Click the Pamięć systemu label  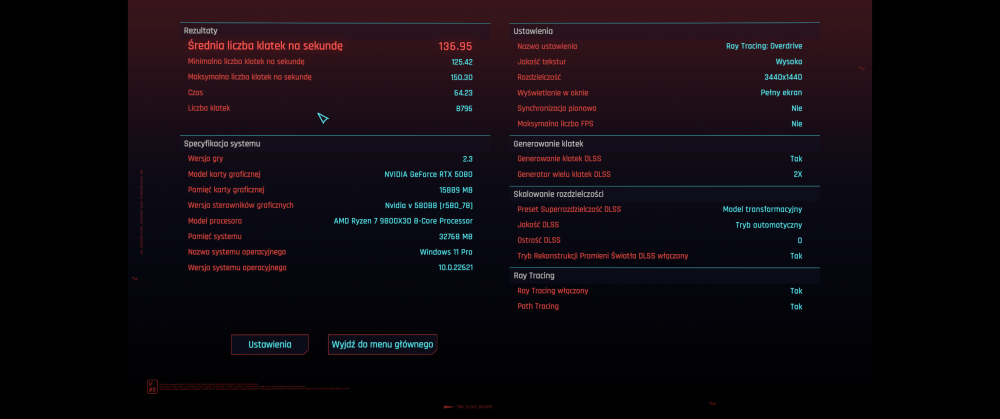click(x=214, y=237)
